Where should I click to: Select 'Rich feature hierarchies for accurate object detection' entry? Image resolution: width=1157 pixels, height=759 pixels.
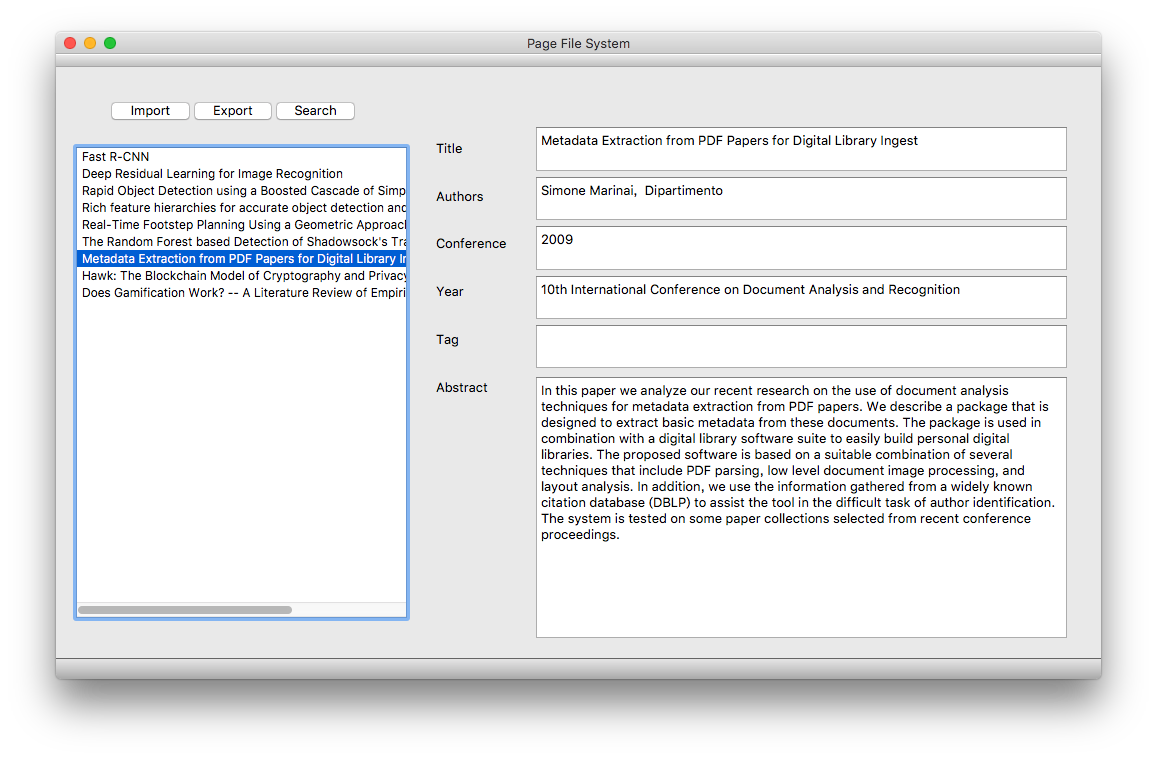[241, 207]
